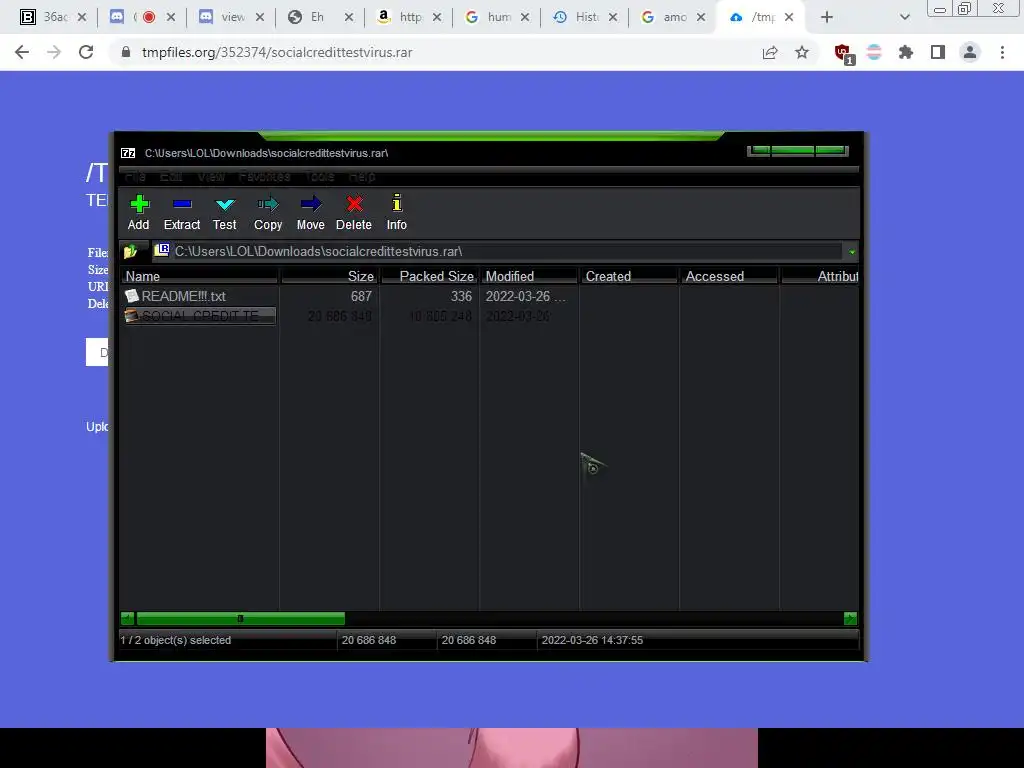Go forward in Chrome
1024x768 pixels.
54,52
